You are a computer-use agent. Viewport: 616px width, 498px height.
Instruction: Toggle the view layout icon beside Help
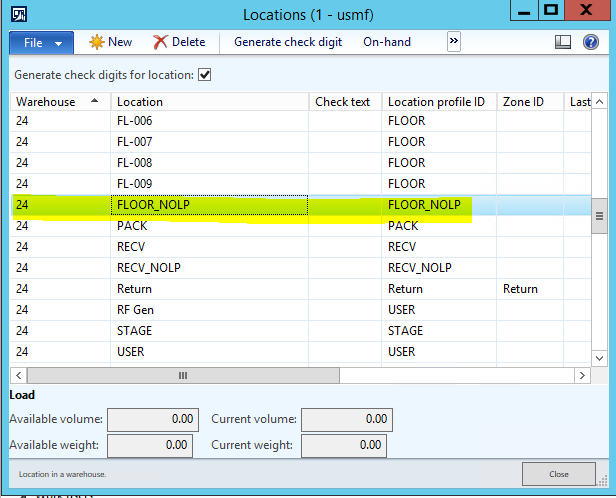pos(563,42)
